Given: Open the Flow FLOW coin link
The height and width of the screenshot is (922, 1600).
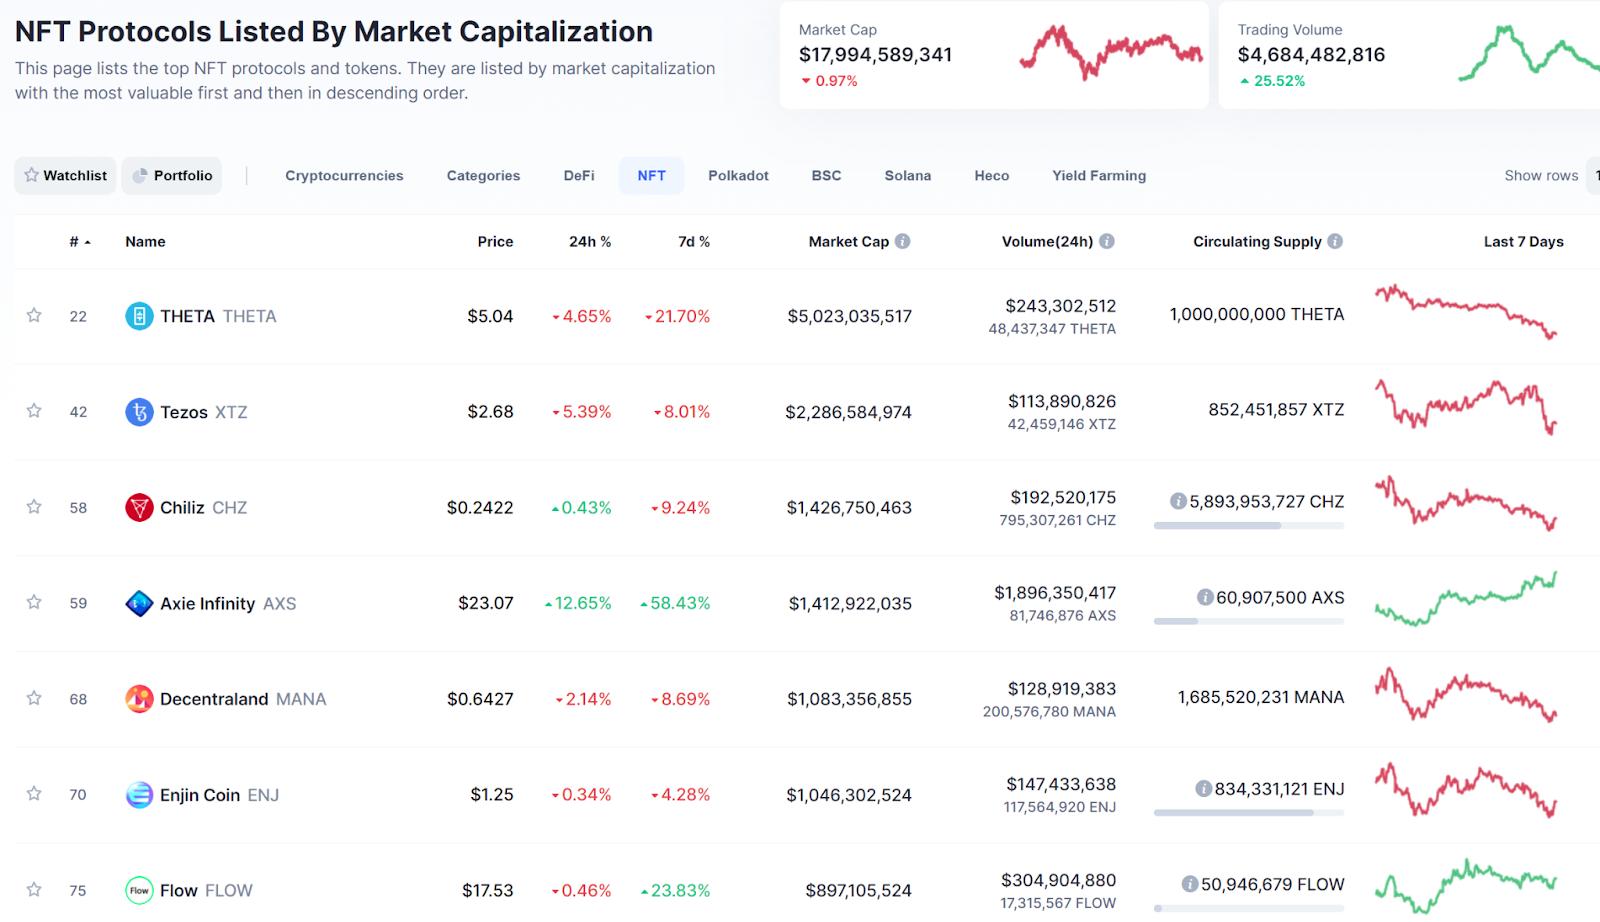Looking at the screenshot, I should pyautogui.click(x=206, y=890).
